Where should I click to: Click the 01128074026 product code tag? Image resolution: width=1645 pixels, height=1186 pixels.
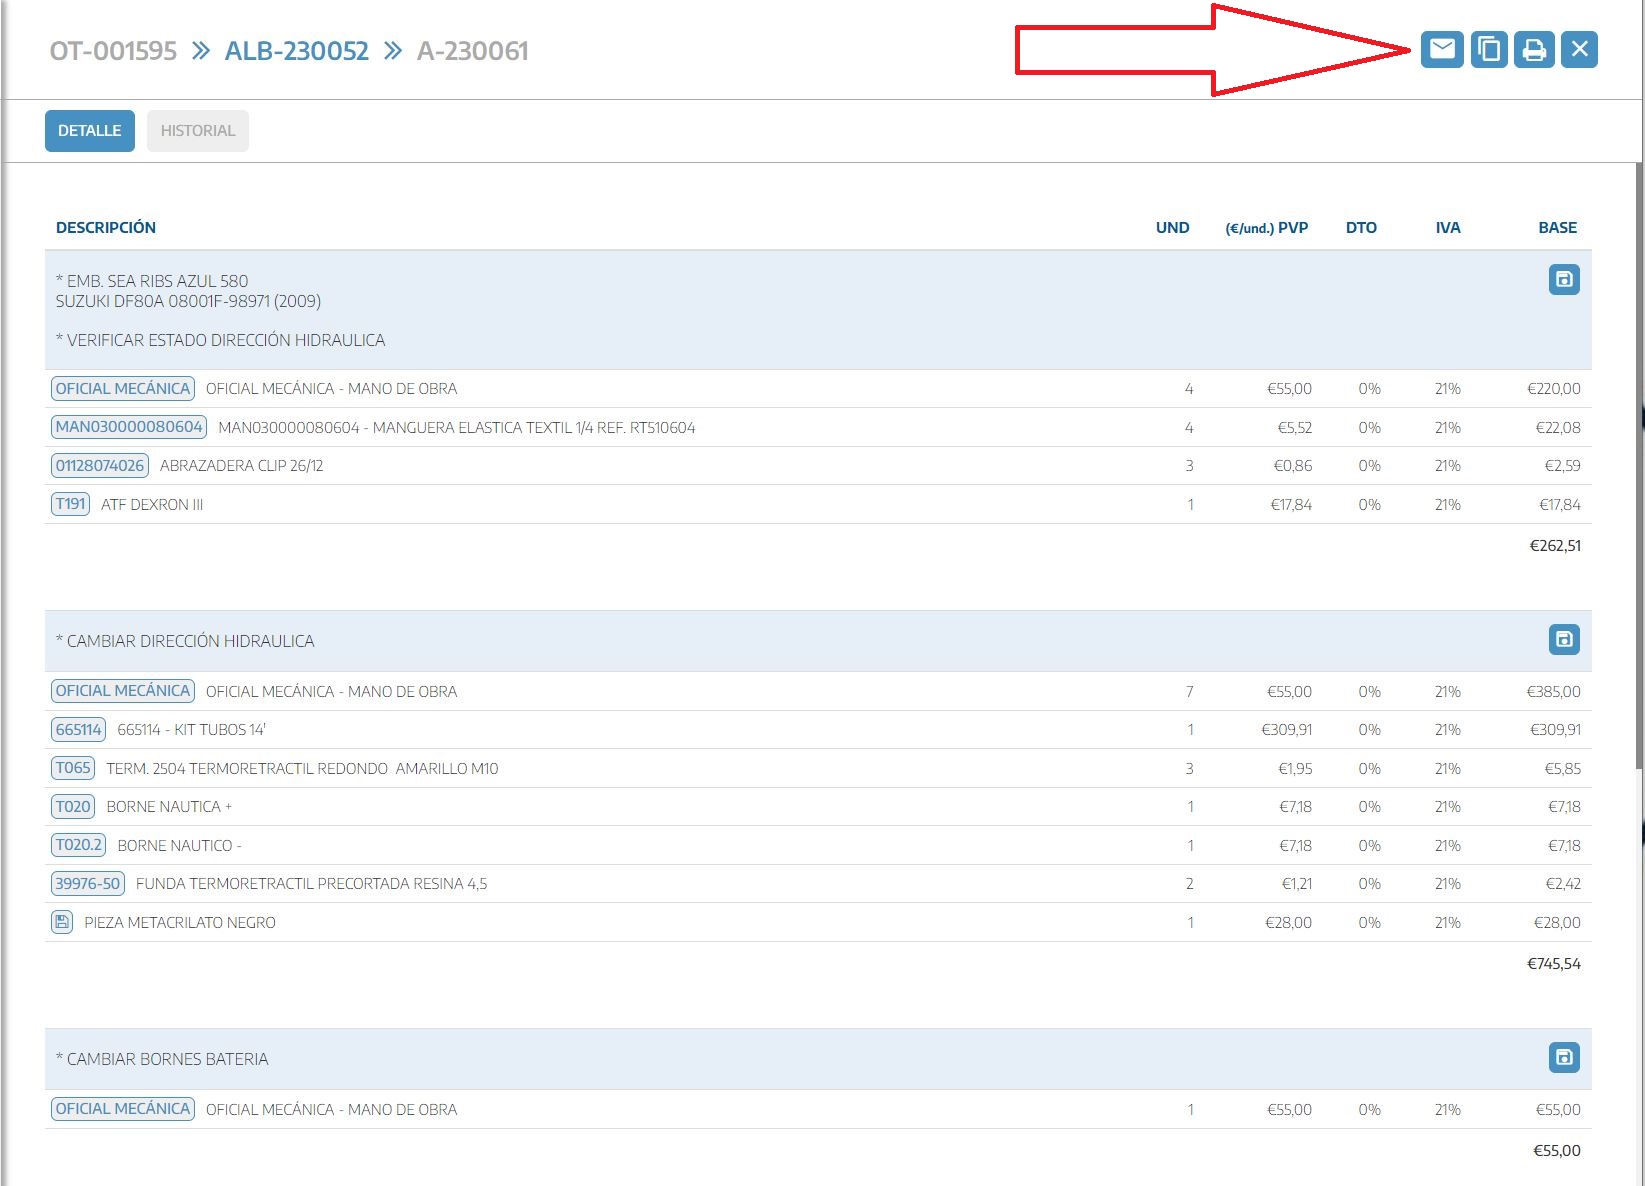(100, 466)
